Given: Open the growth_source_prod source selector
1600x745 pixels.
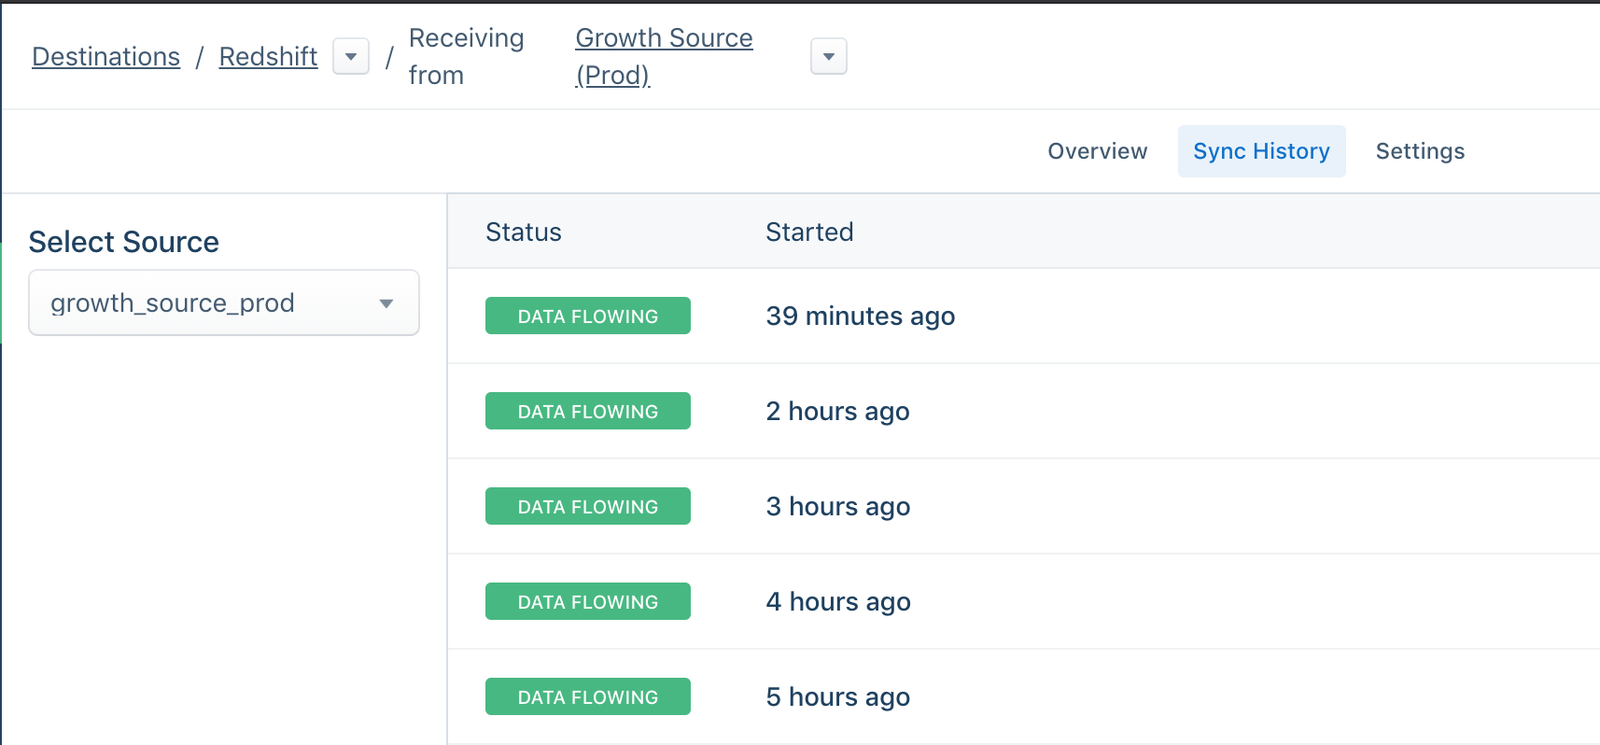Looking at the screenshot, I should coord(224,303).
